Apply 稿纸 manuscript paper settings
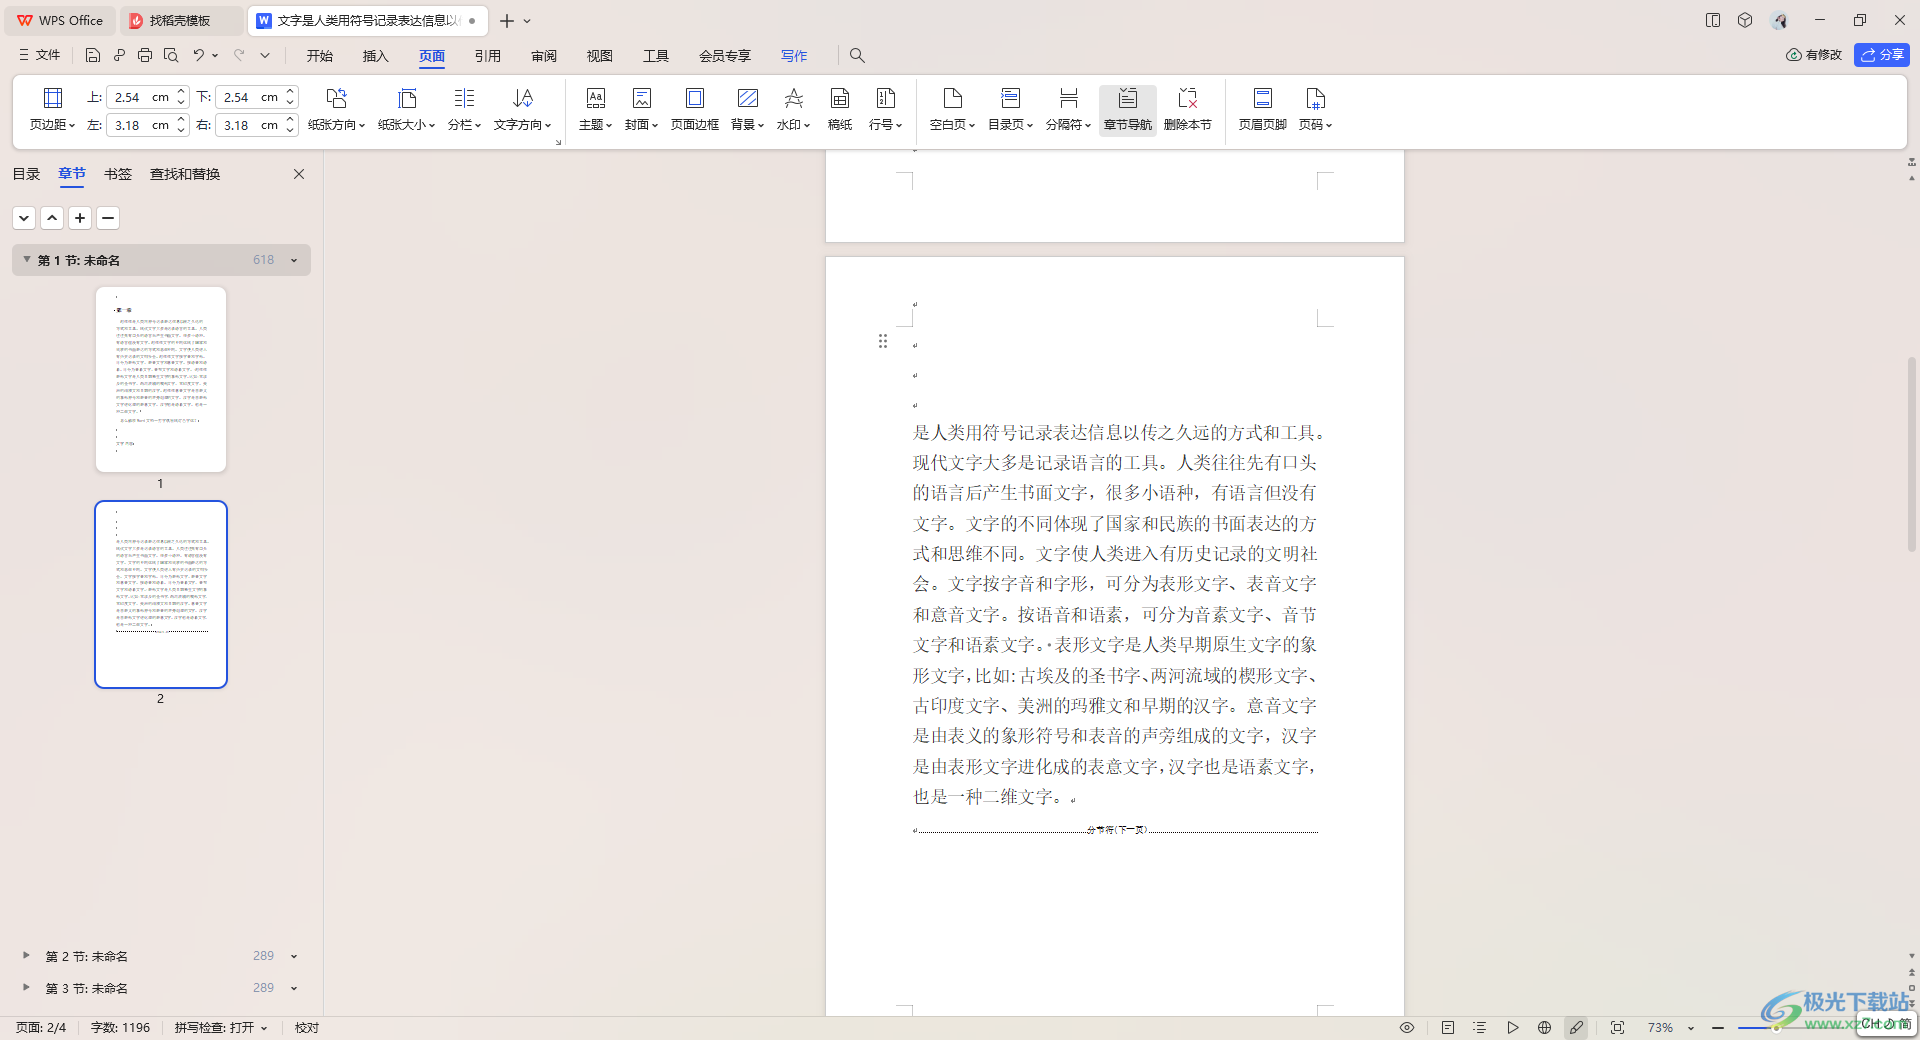1920x1040 pixels. click(840, 110)
